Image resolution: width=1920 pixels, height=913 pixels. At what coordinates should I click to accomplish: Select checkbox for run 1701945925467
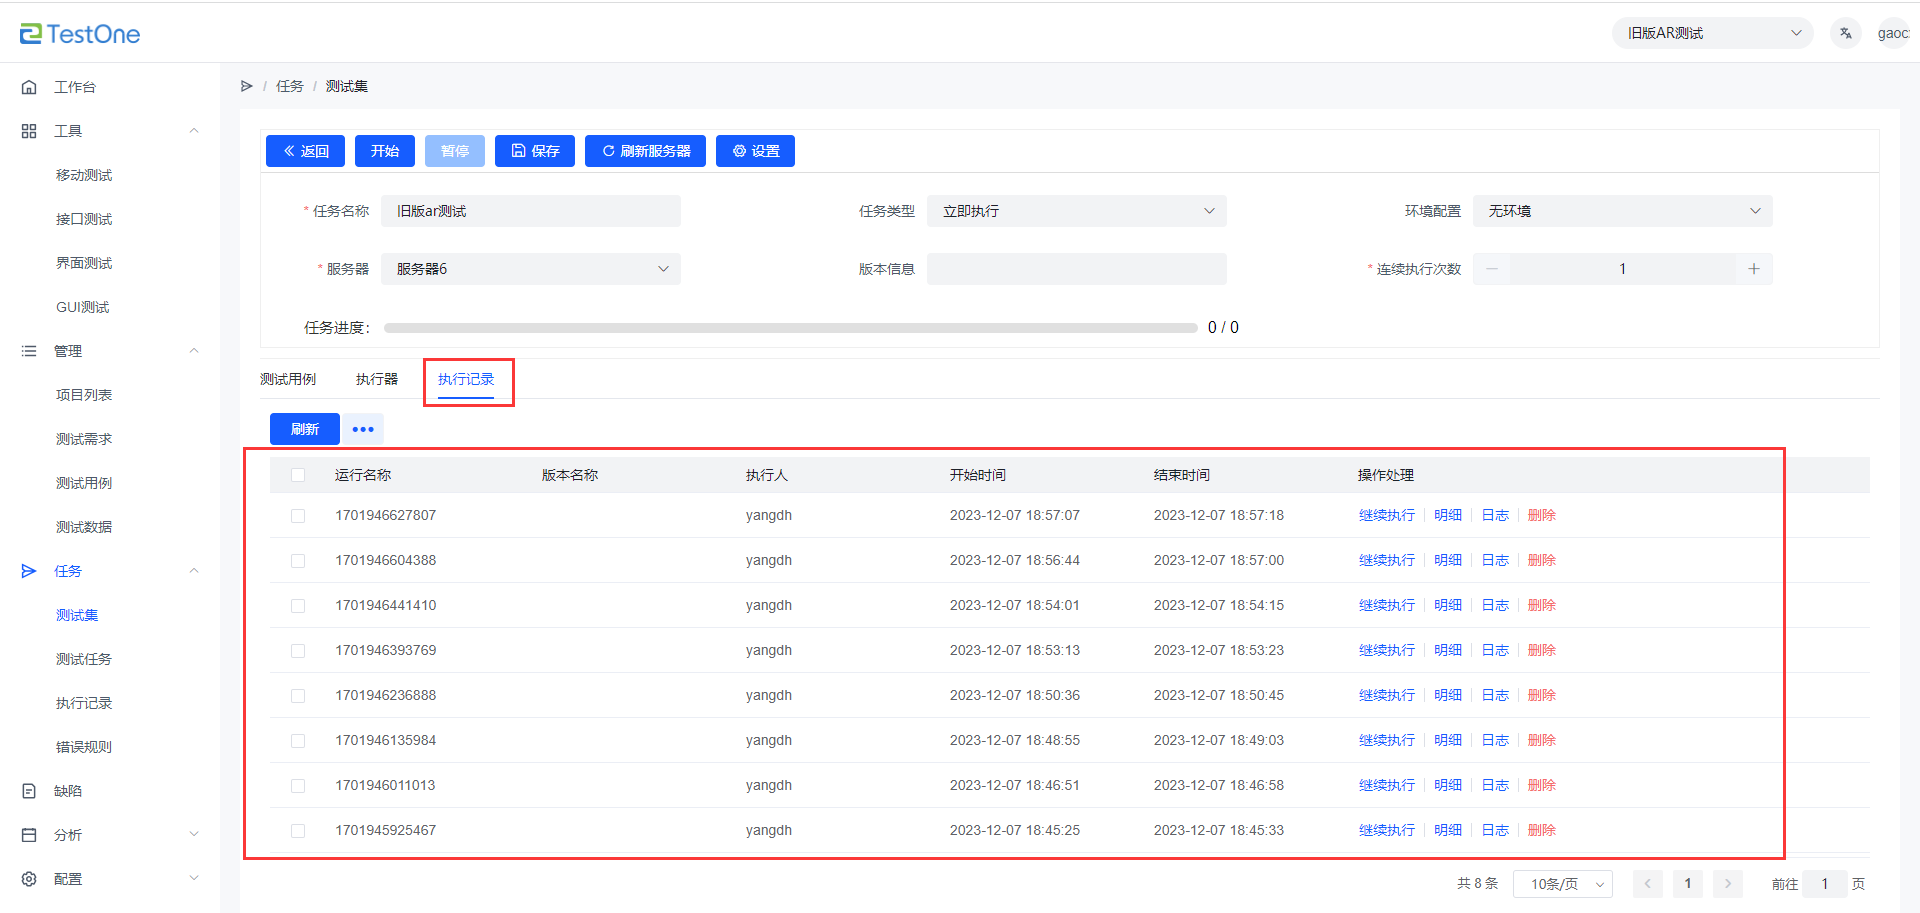coord(298,831)
